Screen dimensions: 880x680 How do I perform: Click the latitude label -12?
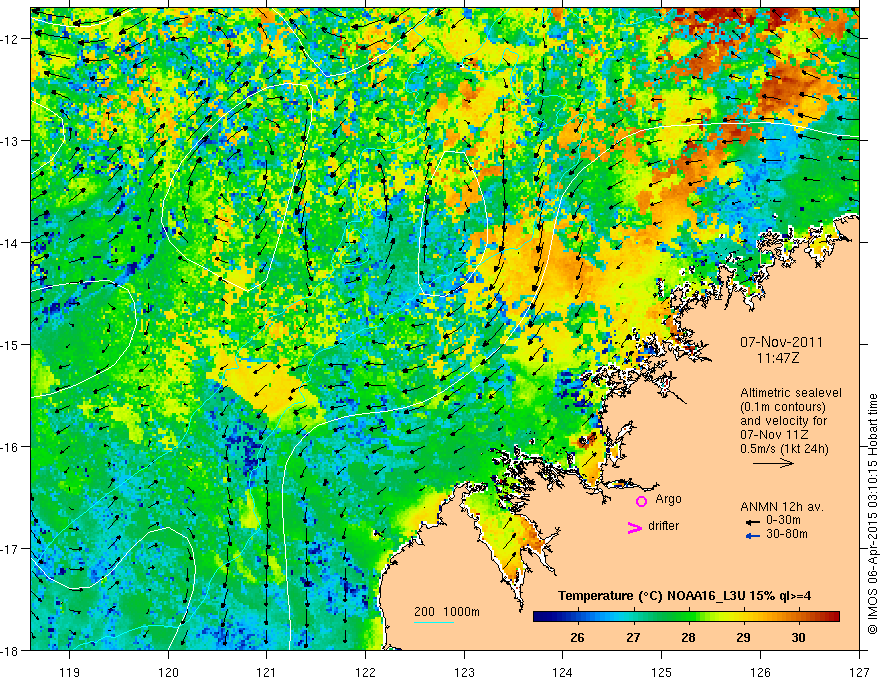tap(11, 39)
